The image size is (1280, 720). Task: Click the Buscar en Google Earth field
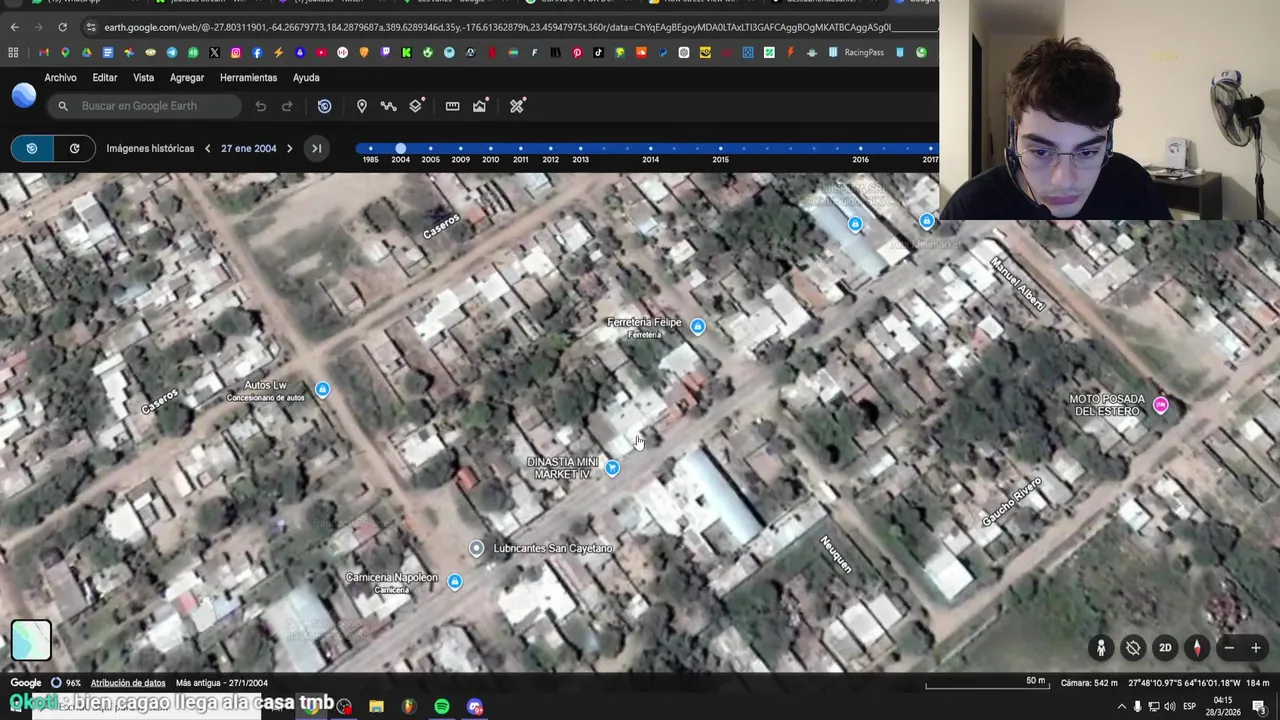click(x=146, y=106)
